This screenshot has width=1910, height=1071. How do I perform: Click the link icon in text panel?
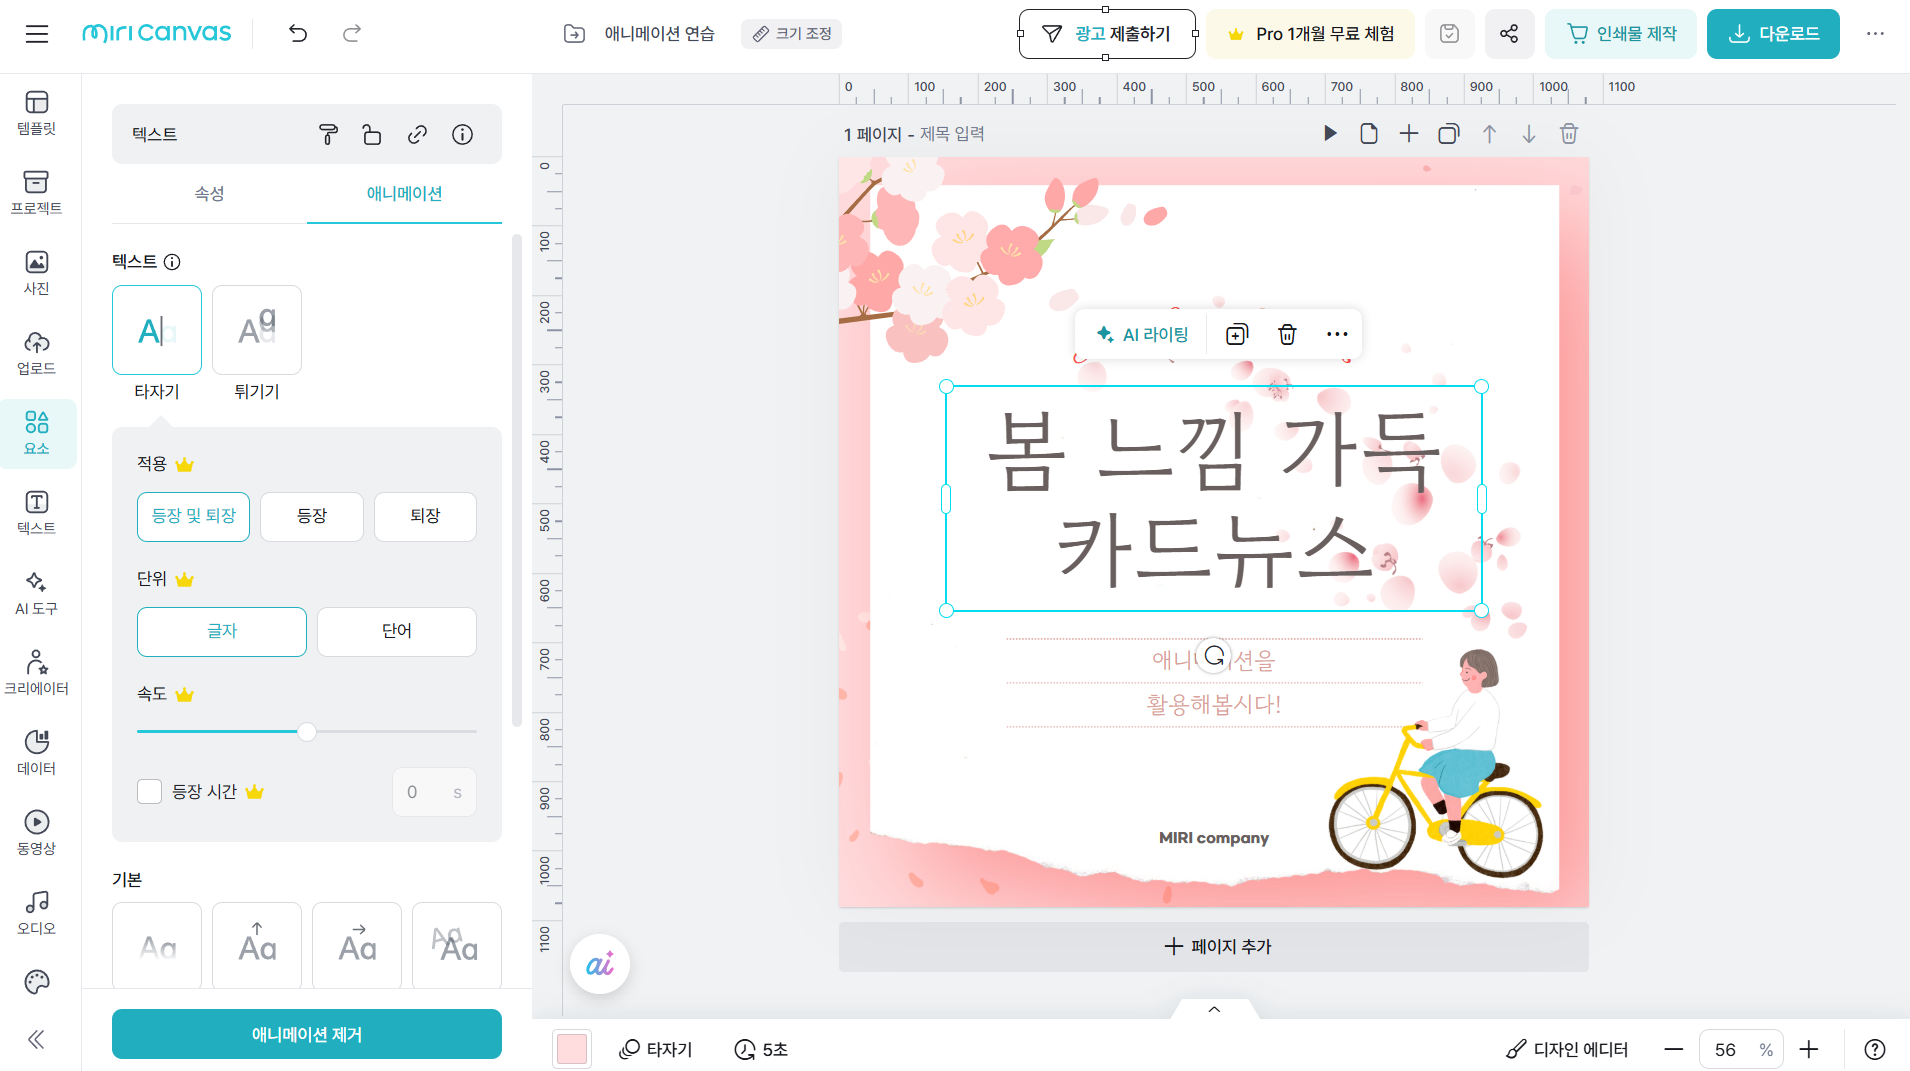click(418, 135)
